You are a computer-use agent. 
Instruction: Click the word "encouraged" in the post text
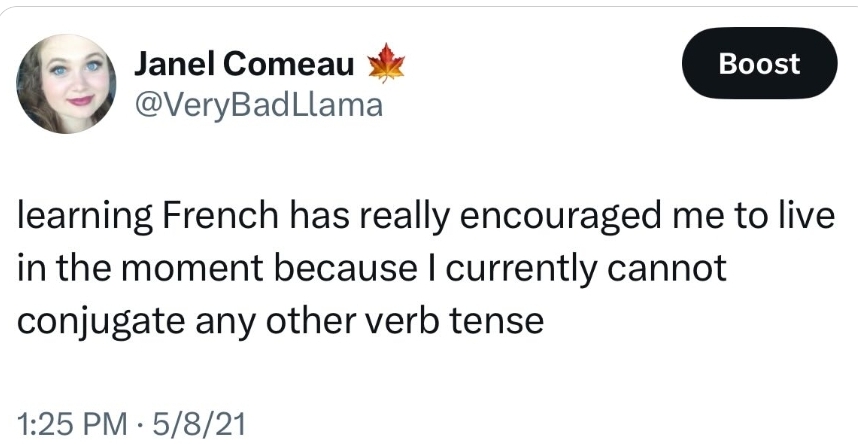click(561, 219)
